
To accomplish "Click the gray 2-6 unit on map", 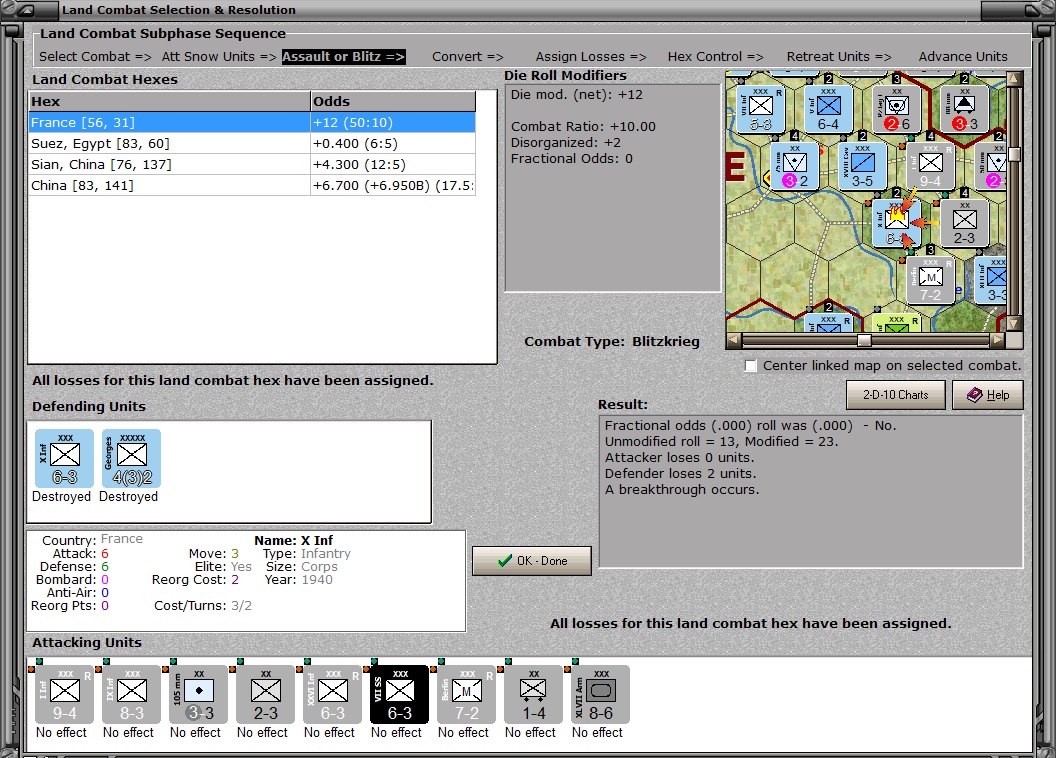I will 896,108.
